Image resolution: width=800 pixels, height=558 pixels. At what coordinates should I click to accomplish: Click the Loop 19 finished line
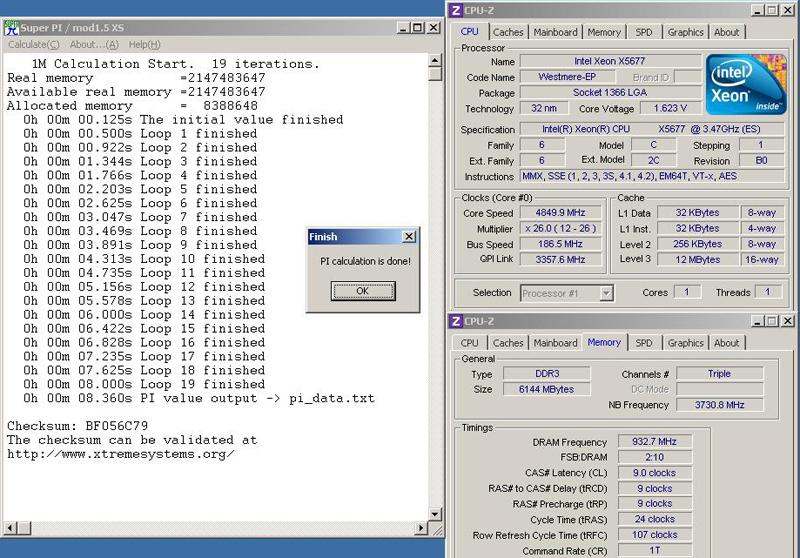click(144, 384)
